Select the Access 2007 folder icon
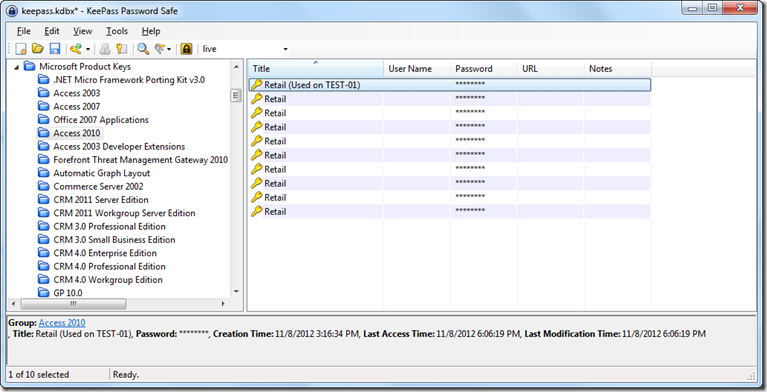This screenshot has width=767, height=392. point(44,106)
